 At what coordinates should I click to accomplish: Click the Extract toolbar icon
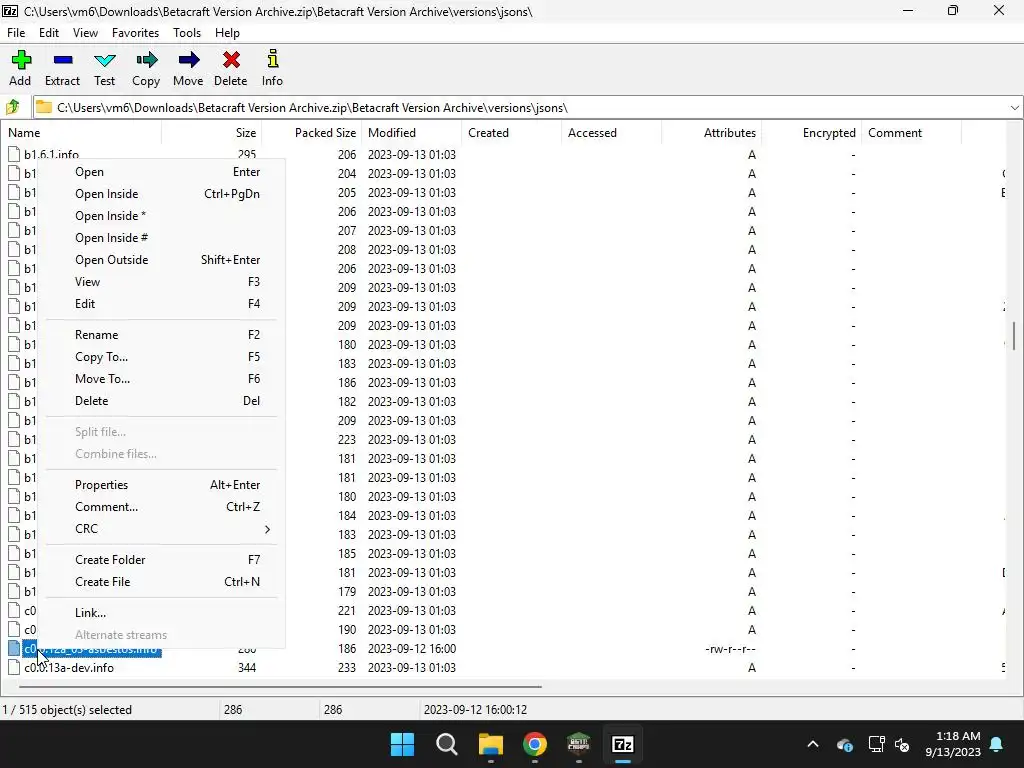(63, 61)
